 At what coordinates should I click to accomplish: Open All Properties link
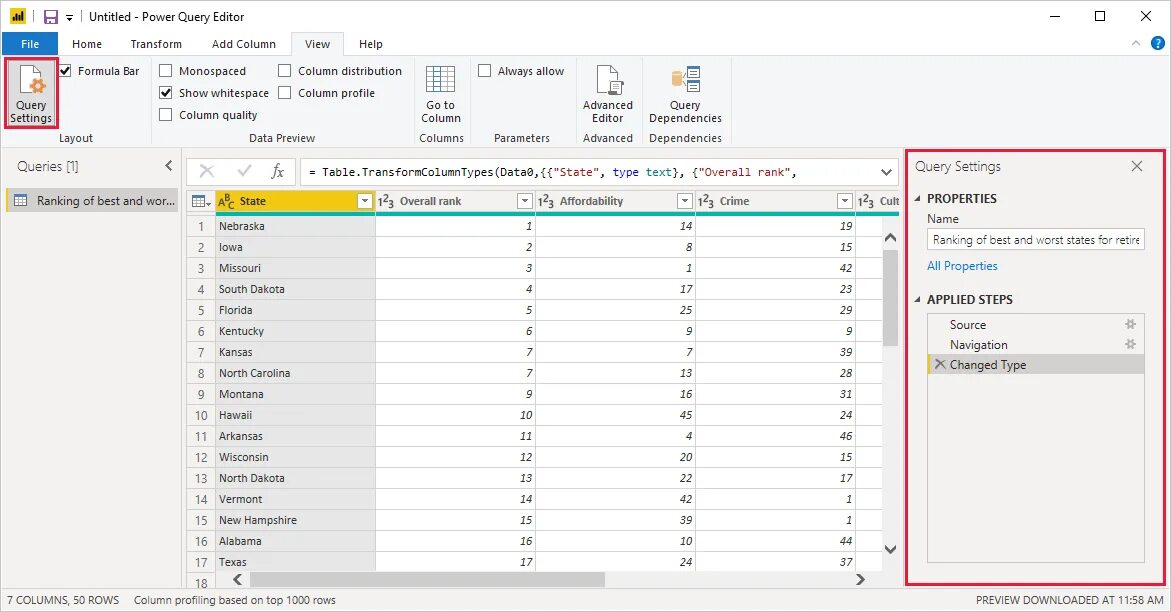(x=962, y=266)
